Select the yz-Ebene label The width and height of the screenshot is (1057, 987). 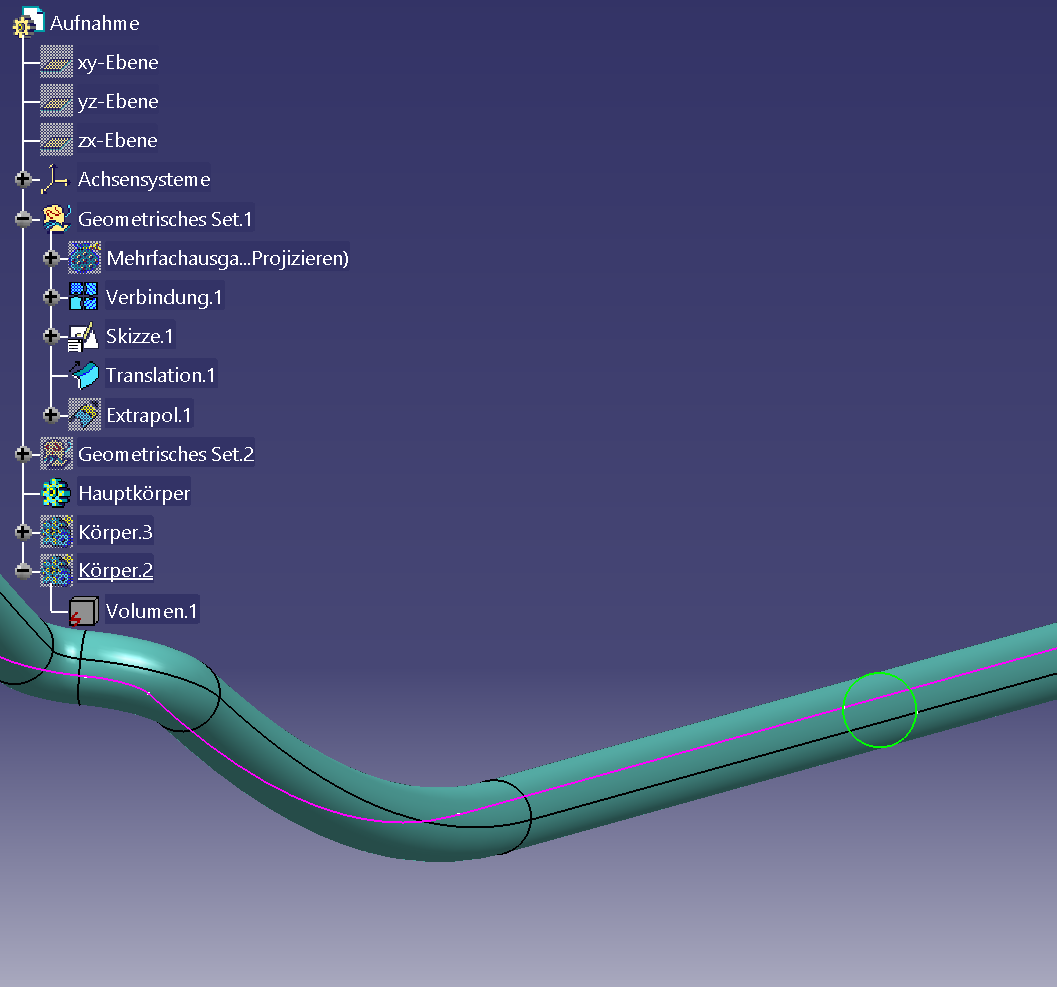(118, 101)
